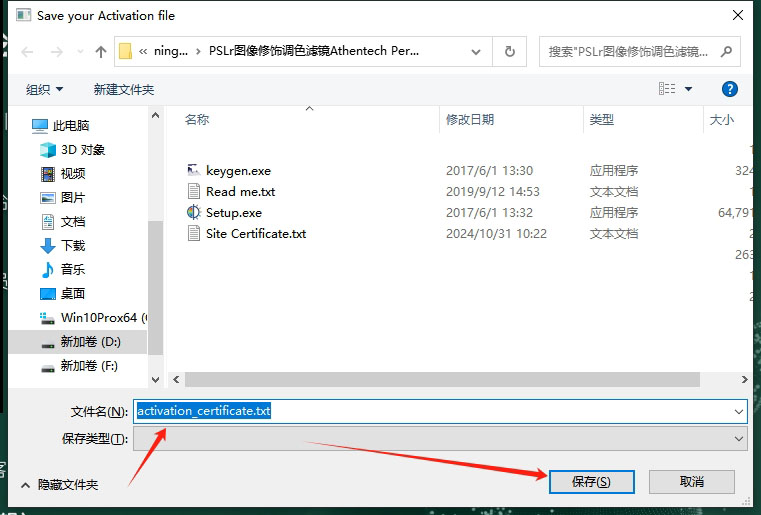Click the folder icon in address bar
This screenshot has width=761, height=515.
click(126, 51)
